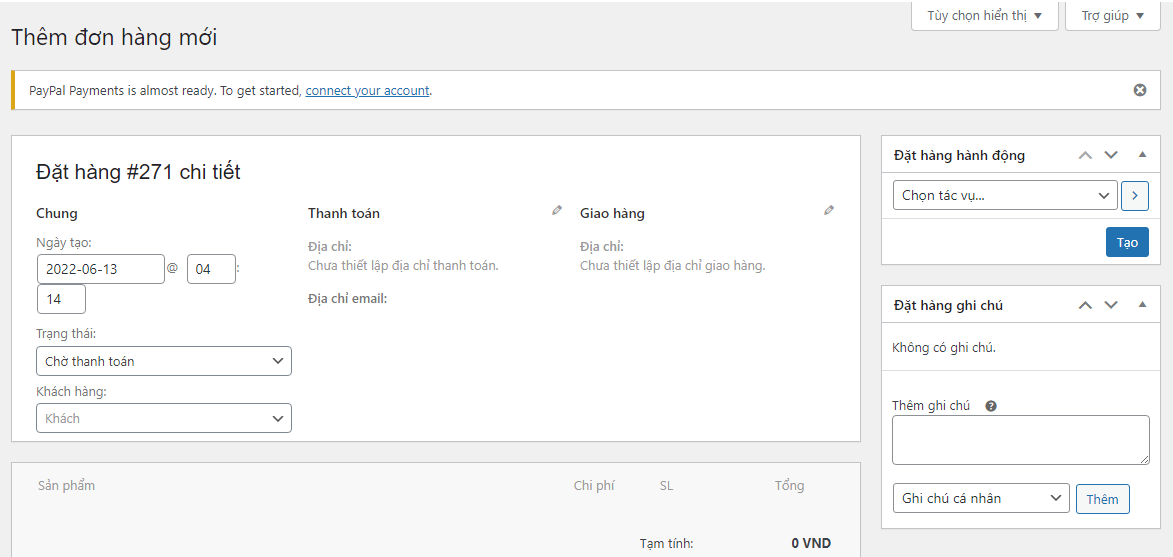1173x557 pixels.
Task: Collapse the Đặt hàng ghi chú panel
Action: coord(1143,305)
